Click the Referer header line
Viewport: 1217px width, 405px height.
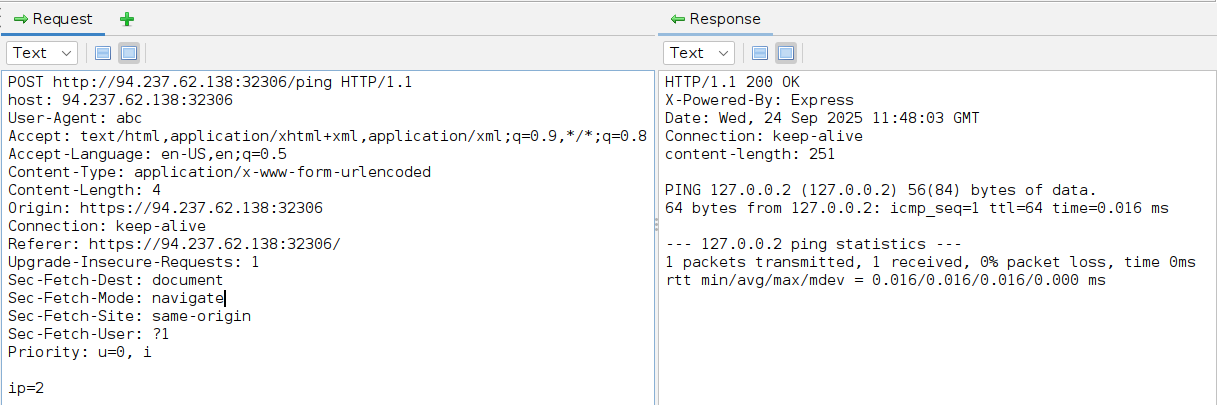(174, 244)
